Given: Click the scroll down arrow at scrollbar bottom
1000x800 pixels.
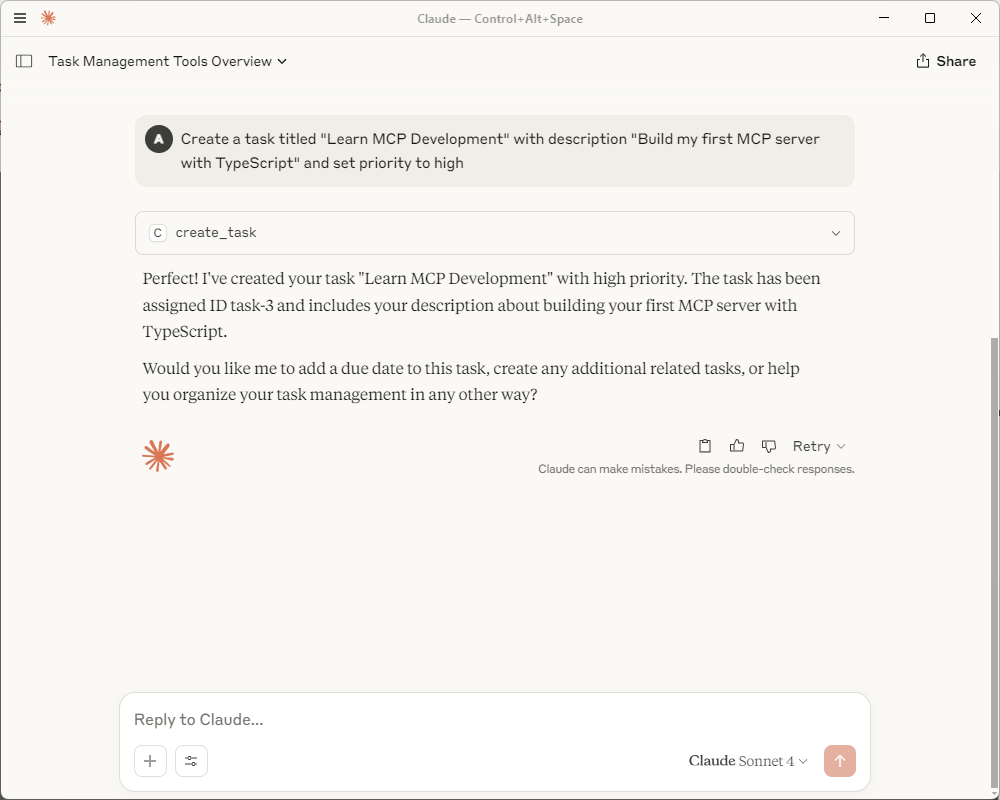Looking at the screenshot, I should [994, 793].
